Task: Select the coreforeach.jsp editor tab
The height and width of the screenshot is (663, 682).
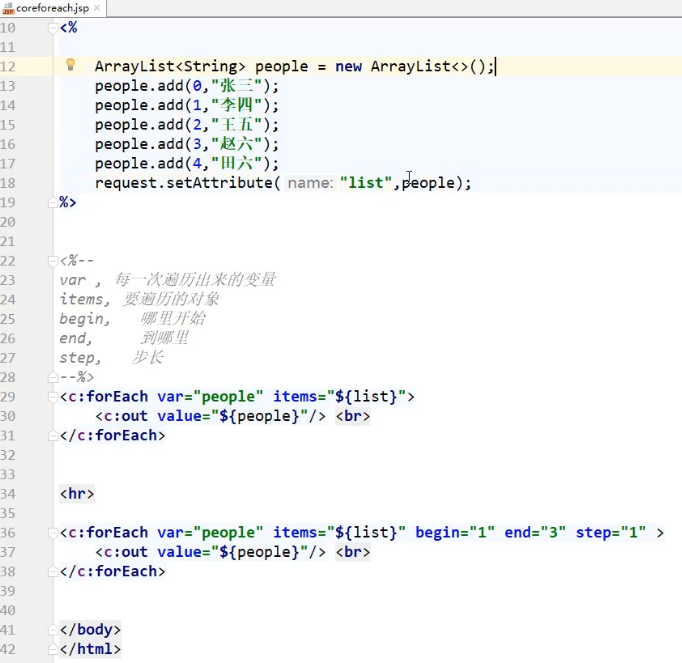Action: point(52,8)
